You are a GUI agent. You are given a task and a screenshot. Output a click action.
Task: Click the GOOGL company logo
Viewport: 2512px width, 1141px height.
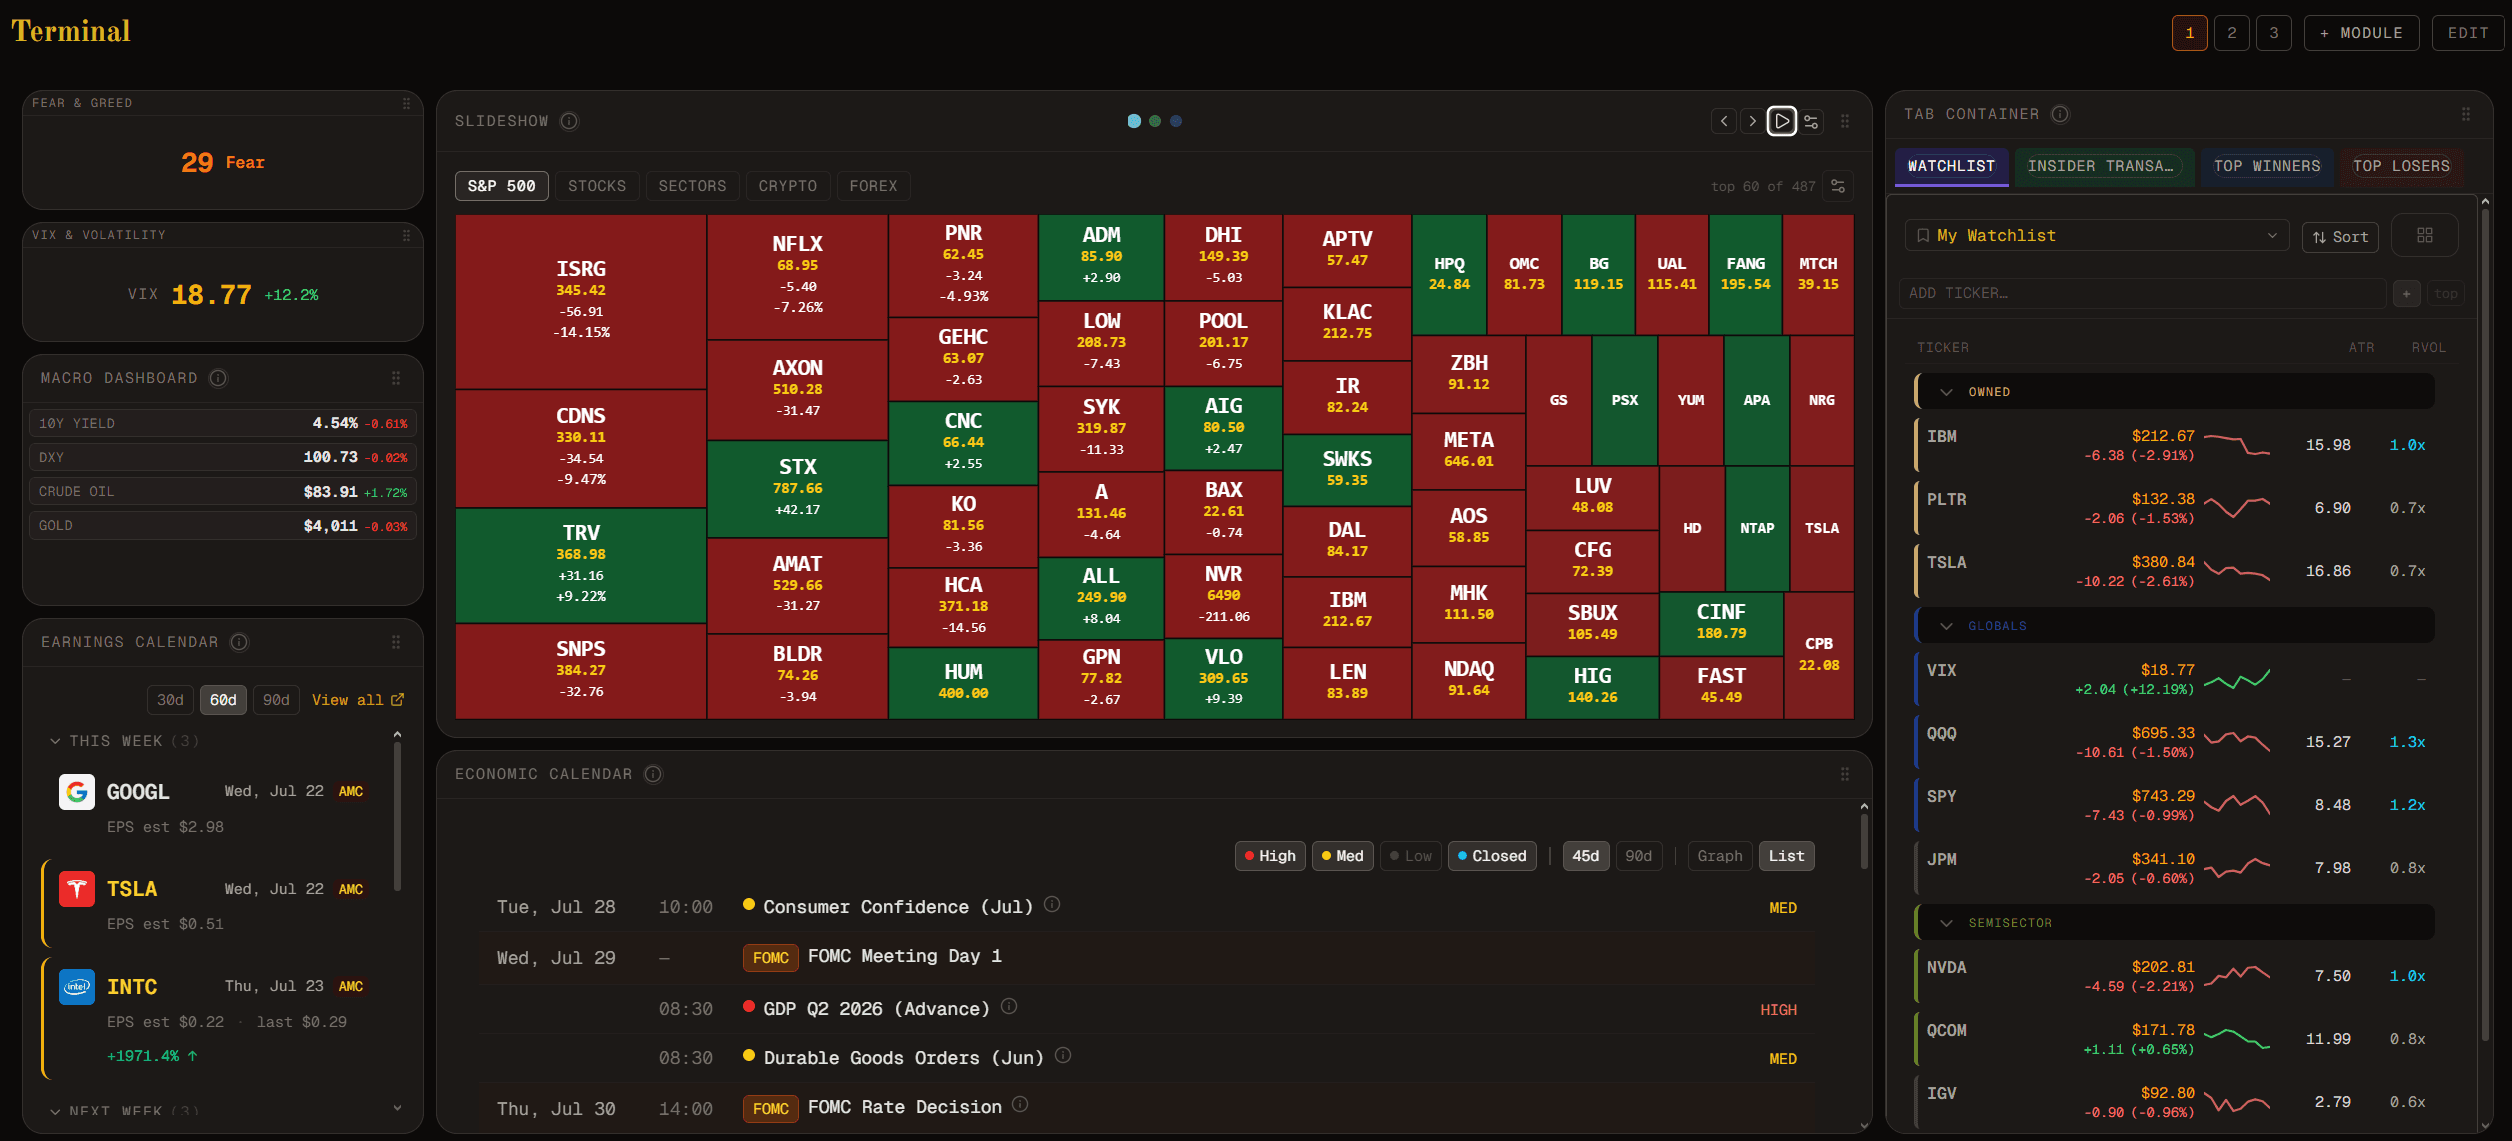(77, 792)
